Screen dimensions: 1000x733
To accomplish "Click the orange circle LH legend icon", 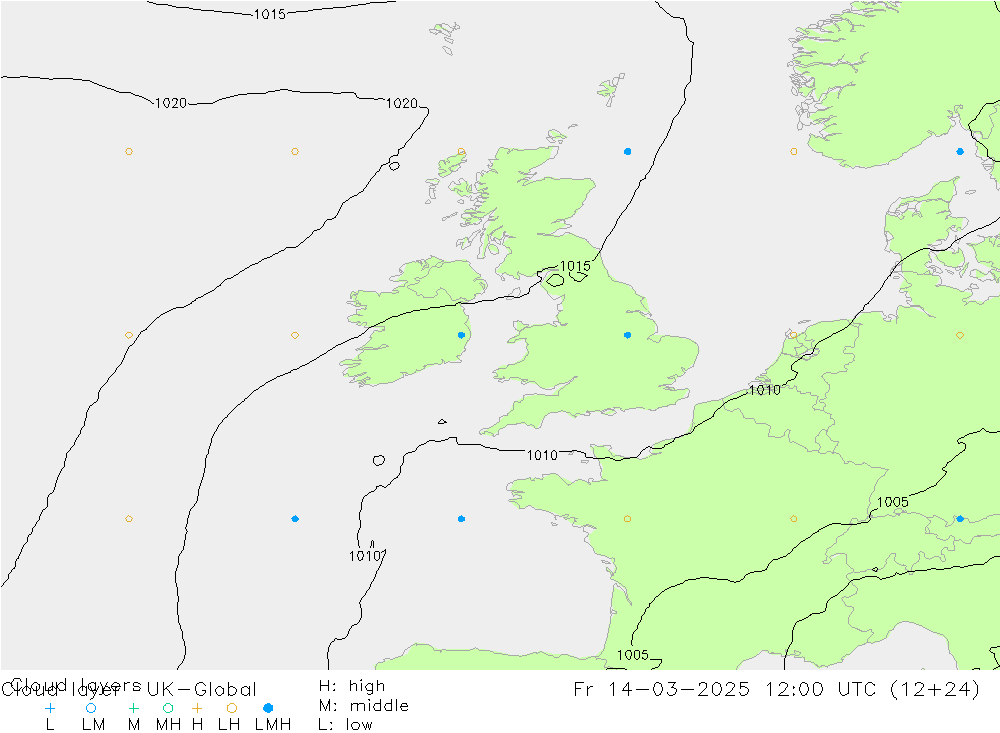I will tap(232, 708).
